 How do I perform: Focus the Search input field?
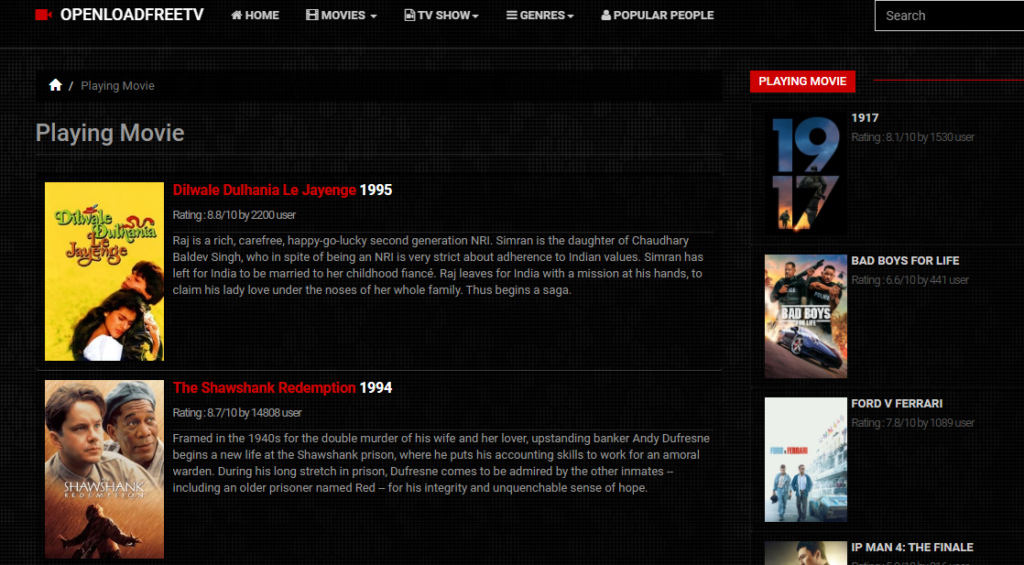click(950, 16)
